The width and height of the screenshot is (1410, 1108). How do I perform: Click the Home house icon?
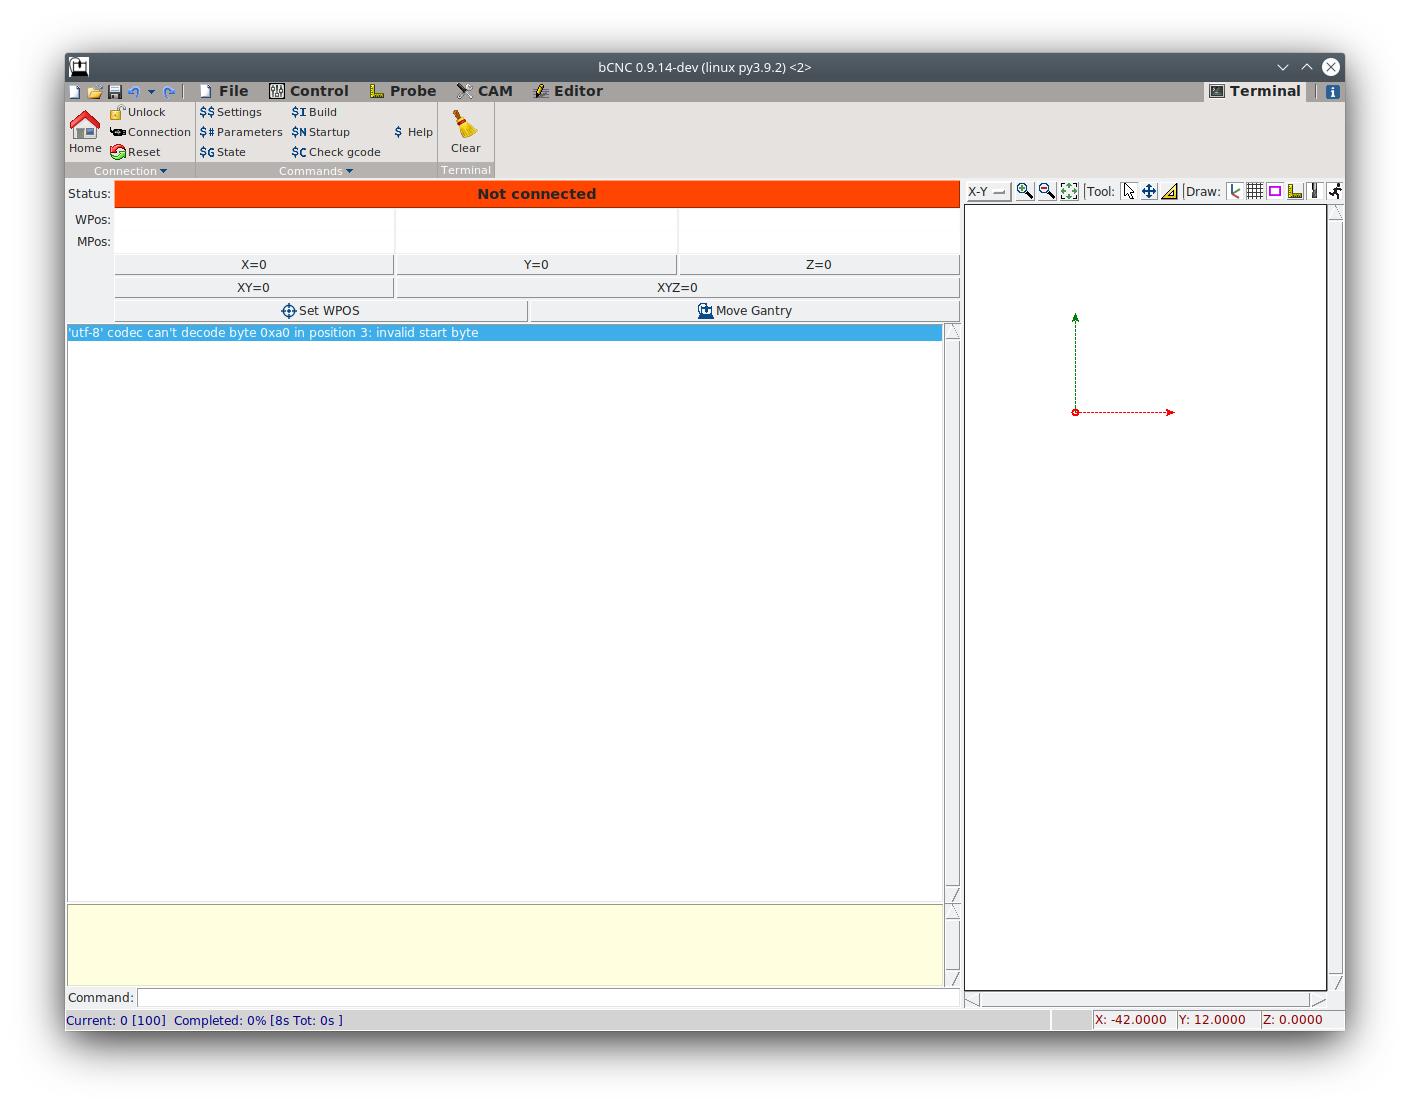tap(85, 132)
